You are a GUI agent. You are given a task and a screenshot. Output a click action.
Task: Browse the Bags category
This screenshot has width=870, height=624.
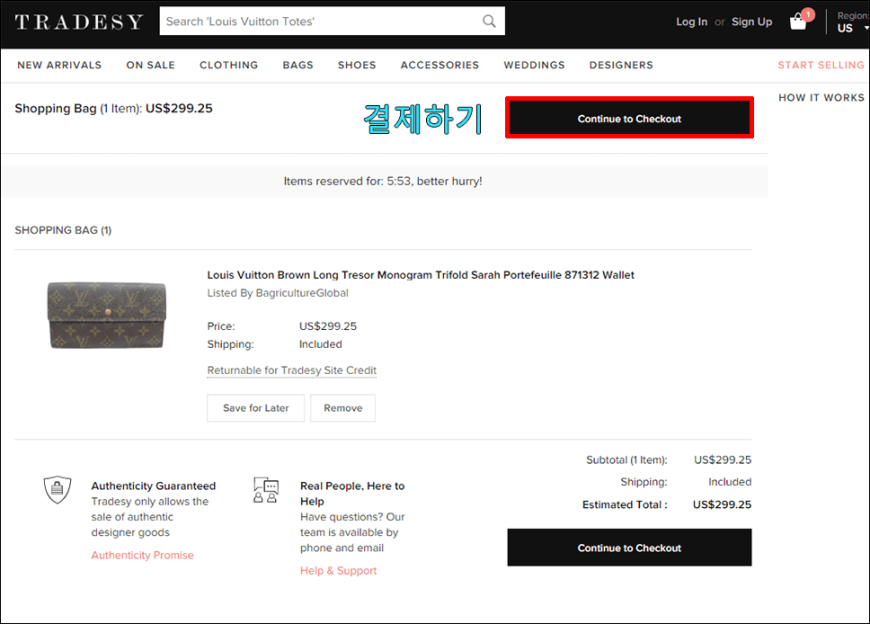pos(298,65)
